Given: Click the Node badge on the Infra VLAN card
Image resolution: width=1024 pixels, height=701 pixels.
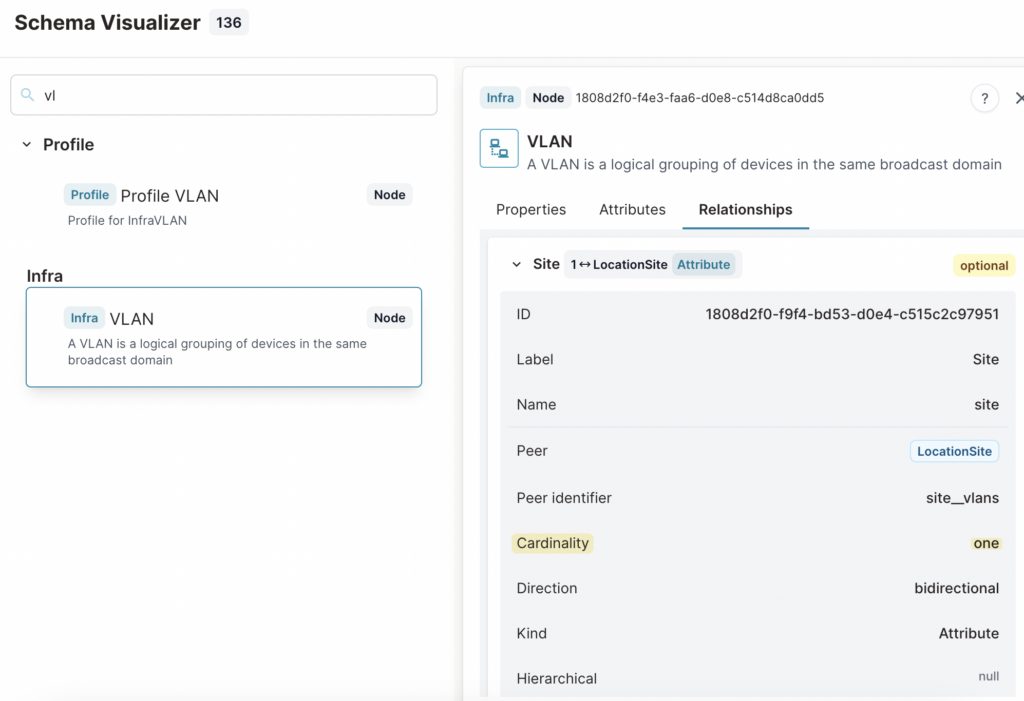Looking at the screenshot, I should point(389,318).
